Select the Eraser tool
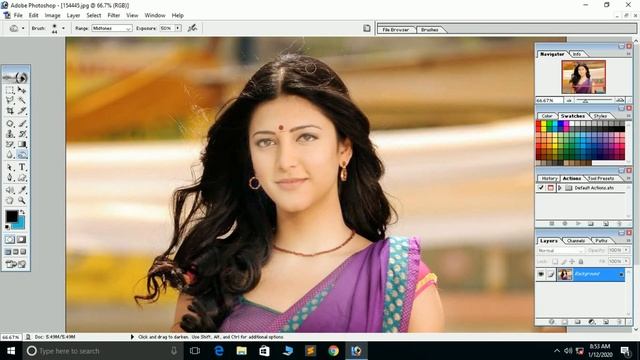This screenshot has height=360, width=640. click(10, 144)
